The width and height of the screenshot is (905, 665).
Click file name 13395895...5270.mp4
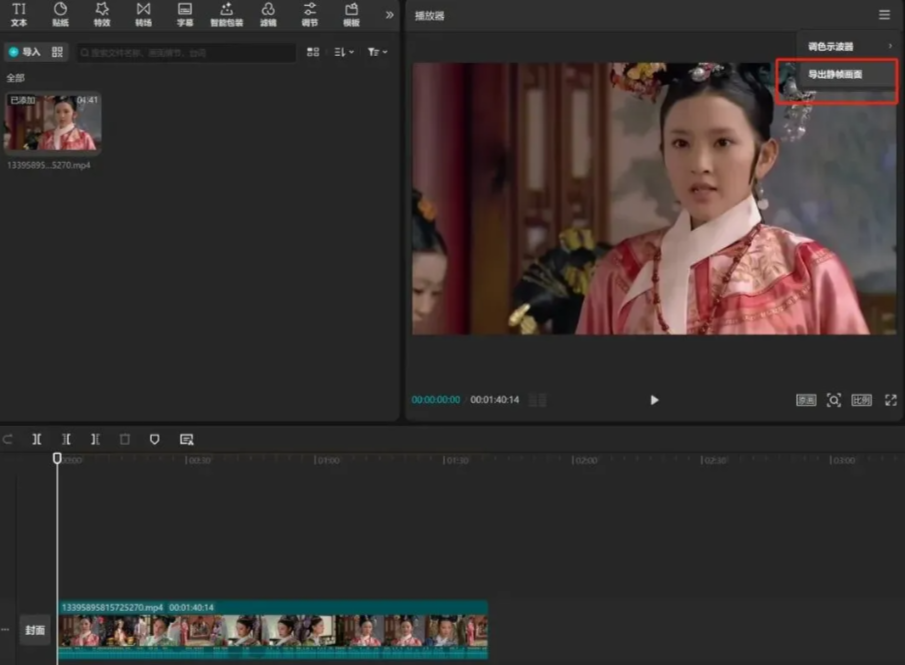48,165
